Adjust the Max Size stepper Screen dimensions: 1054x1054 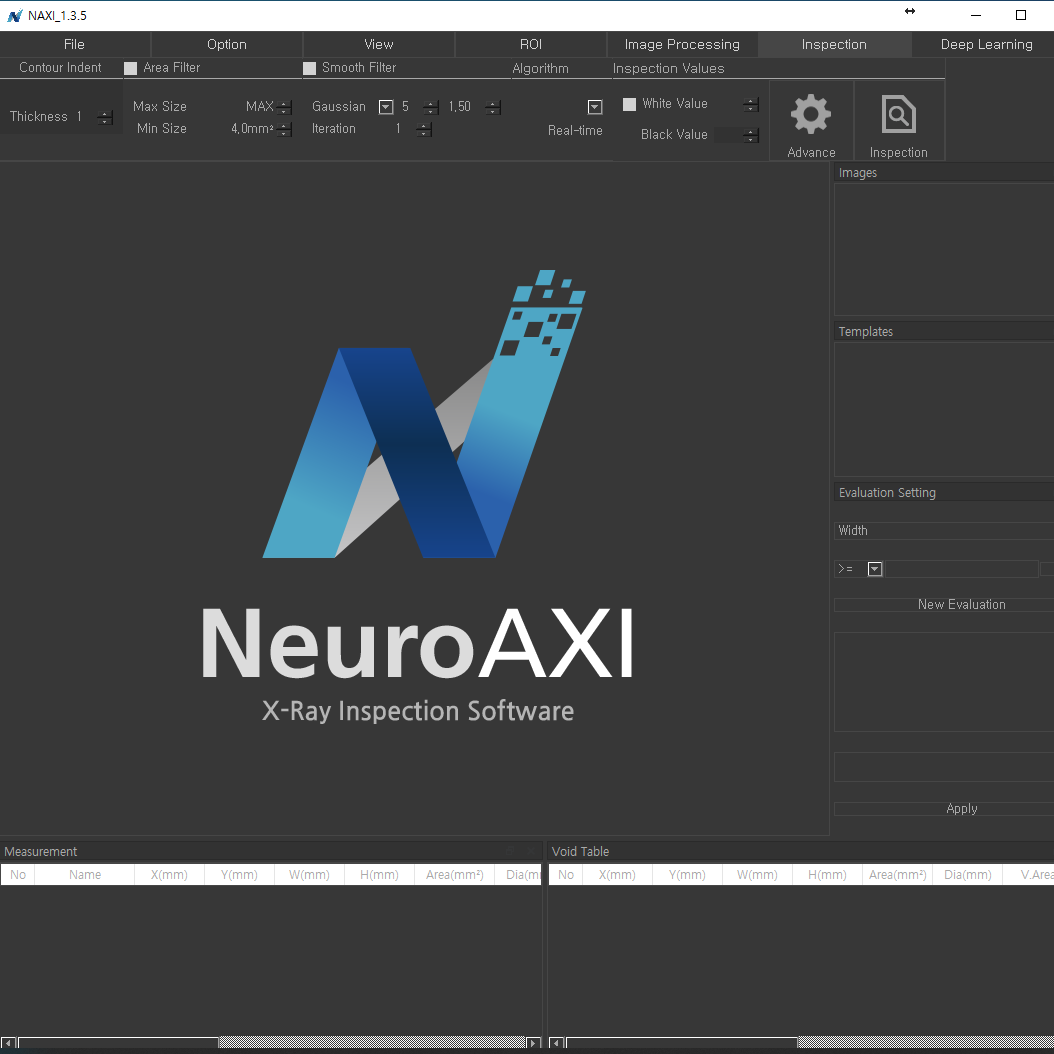(284, 108)
